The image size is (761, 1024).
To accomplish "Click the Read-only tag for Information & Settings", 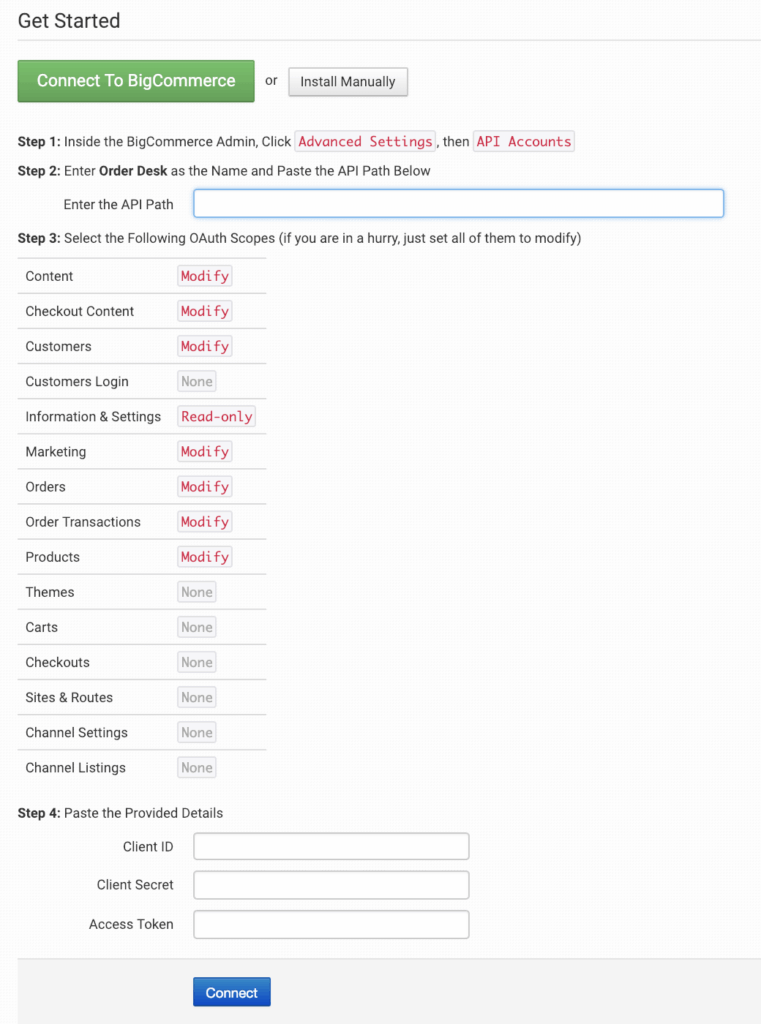I will click(x=217, y=416).
